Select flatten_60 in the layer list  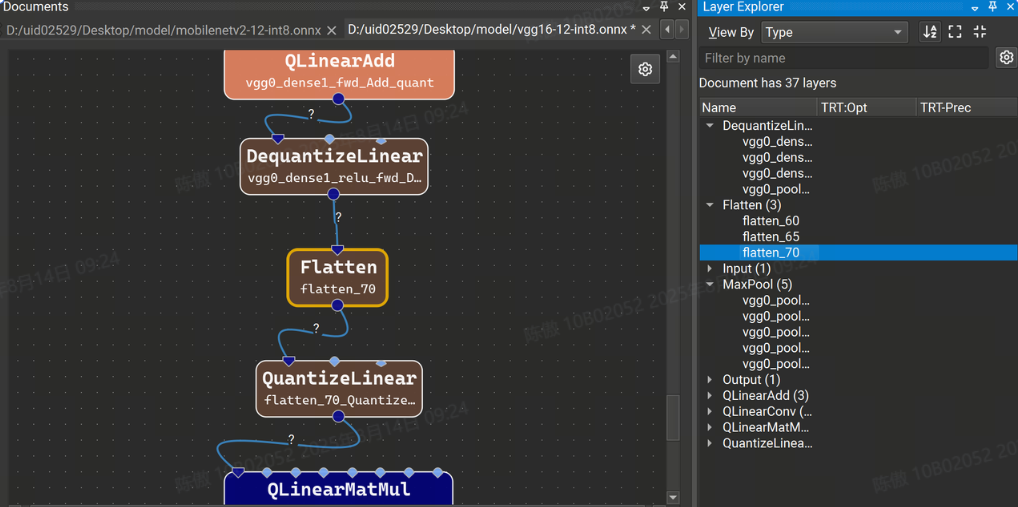tap(771, 221)
